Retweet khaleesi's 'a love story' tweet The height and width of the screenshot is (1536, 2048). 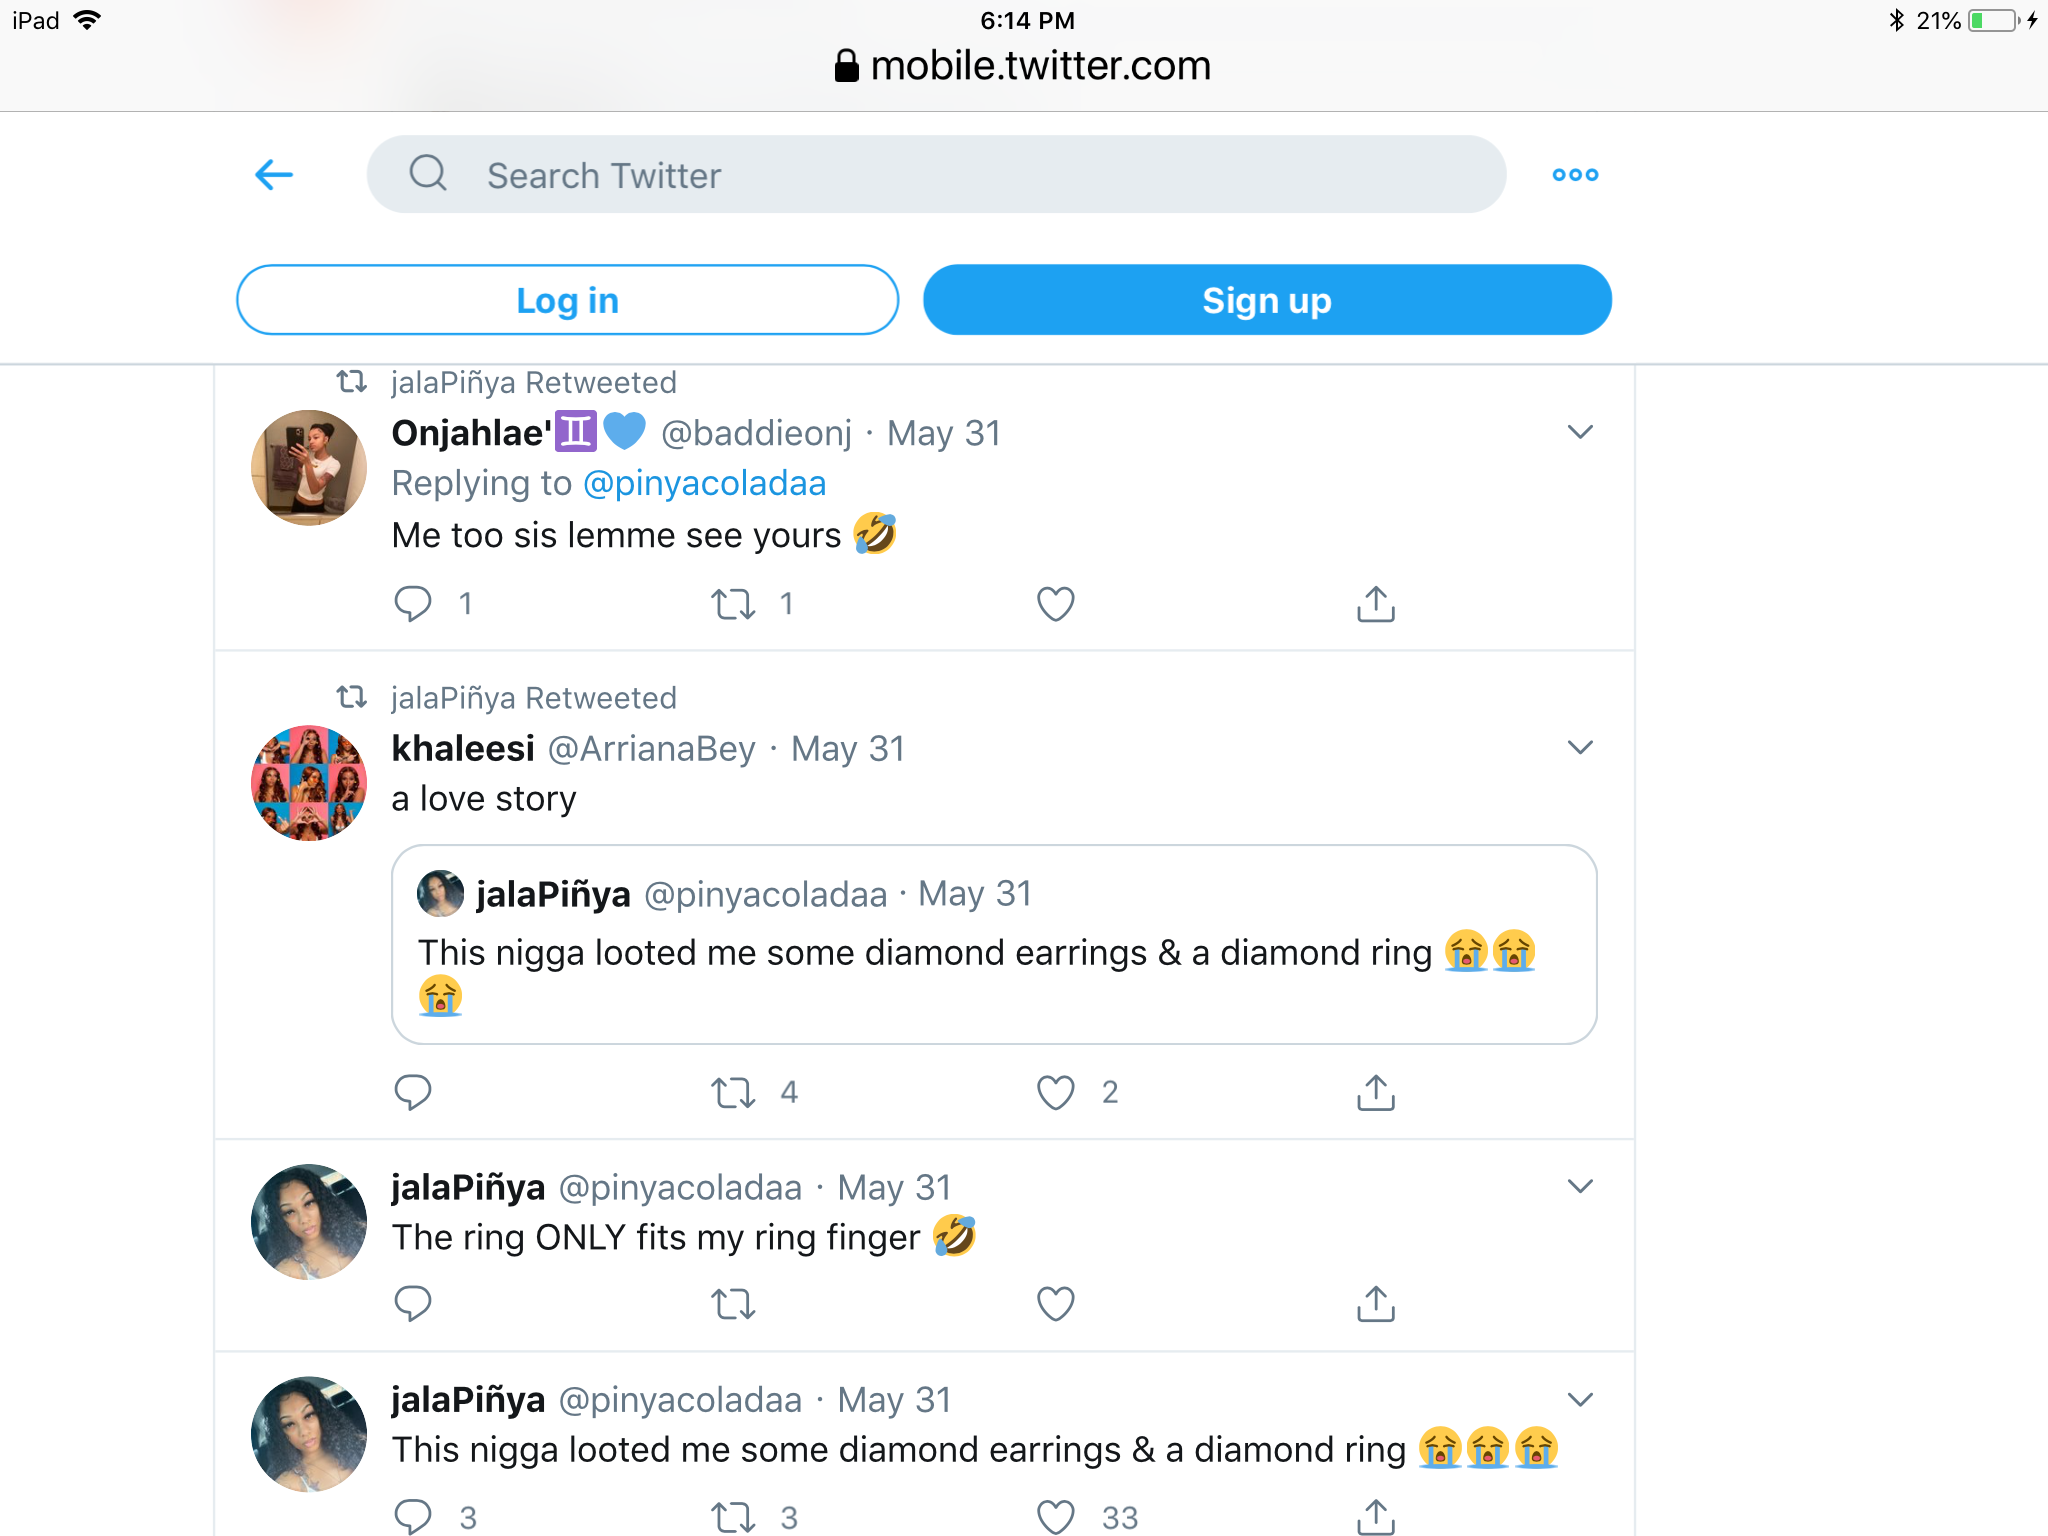733,1093
